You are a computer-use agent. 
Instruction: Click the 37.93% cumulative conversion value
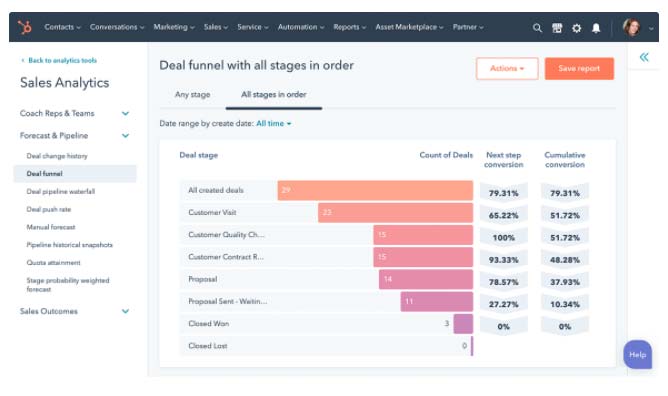point(565,282)
